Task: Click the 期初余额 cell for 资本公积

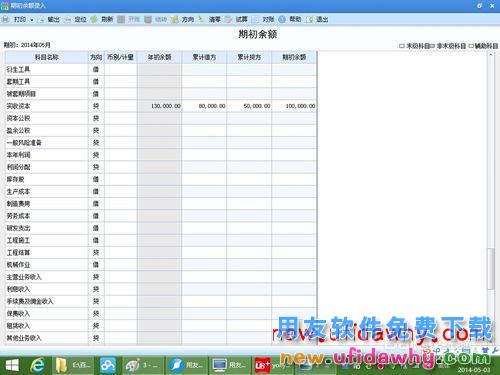Action: pos(294,118)
